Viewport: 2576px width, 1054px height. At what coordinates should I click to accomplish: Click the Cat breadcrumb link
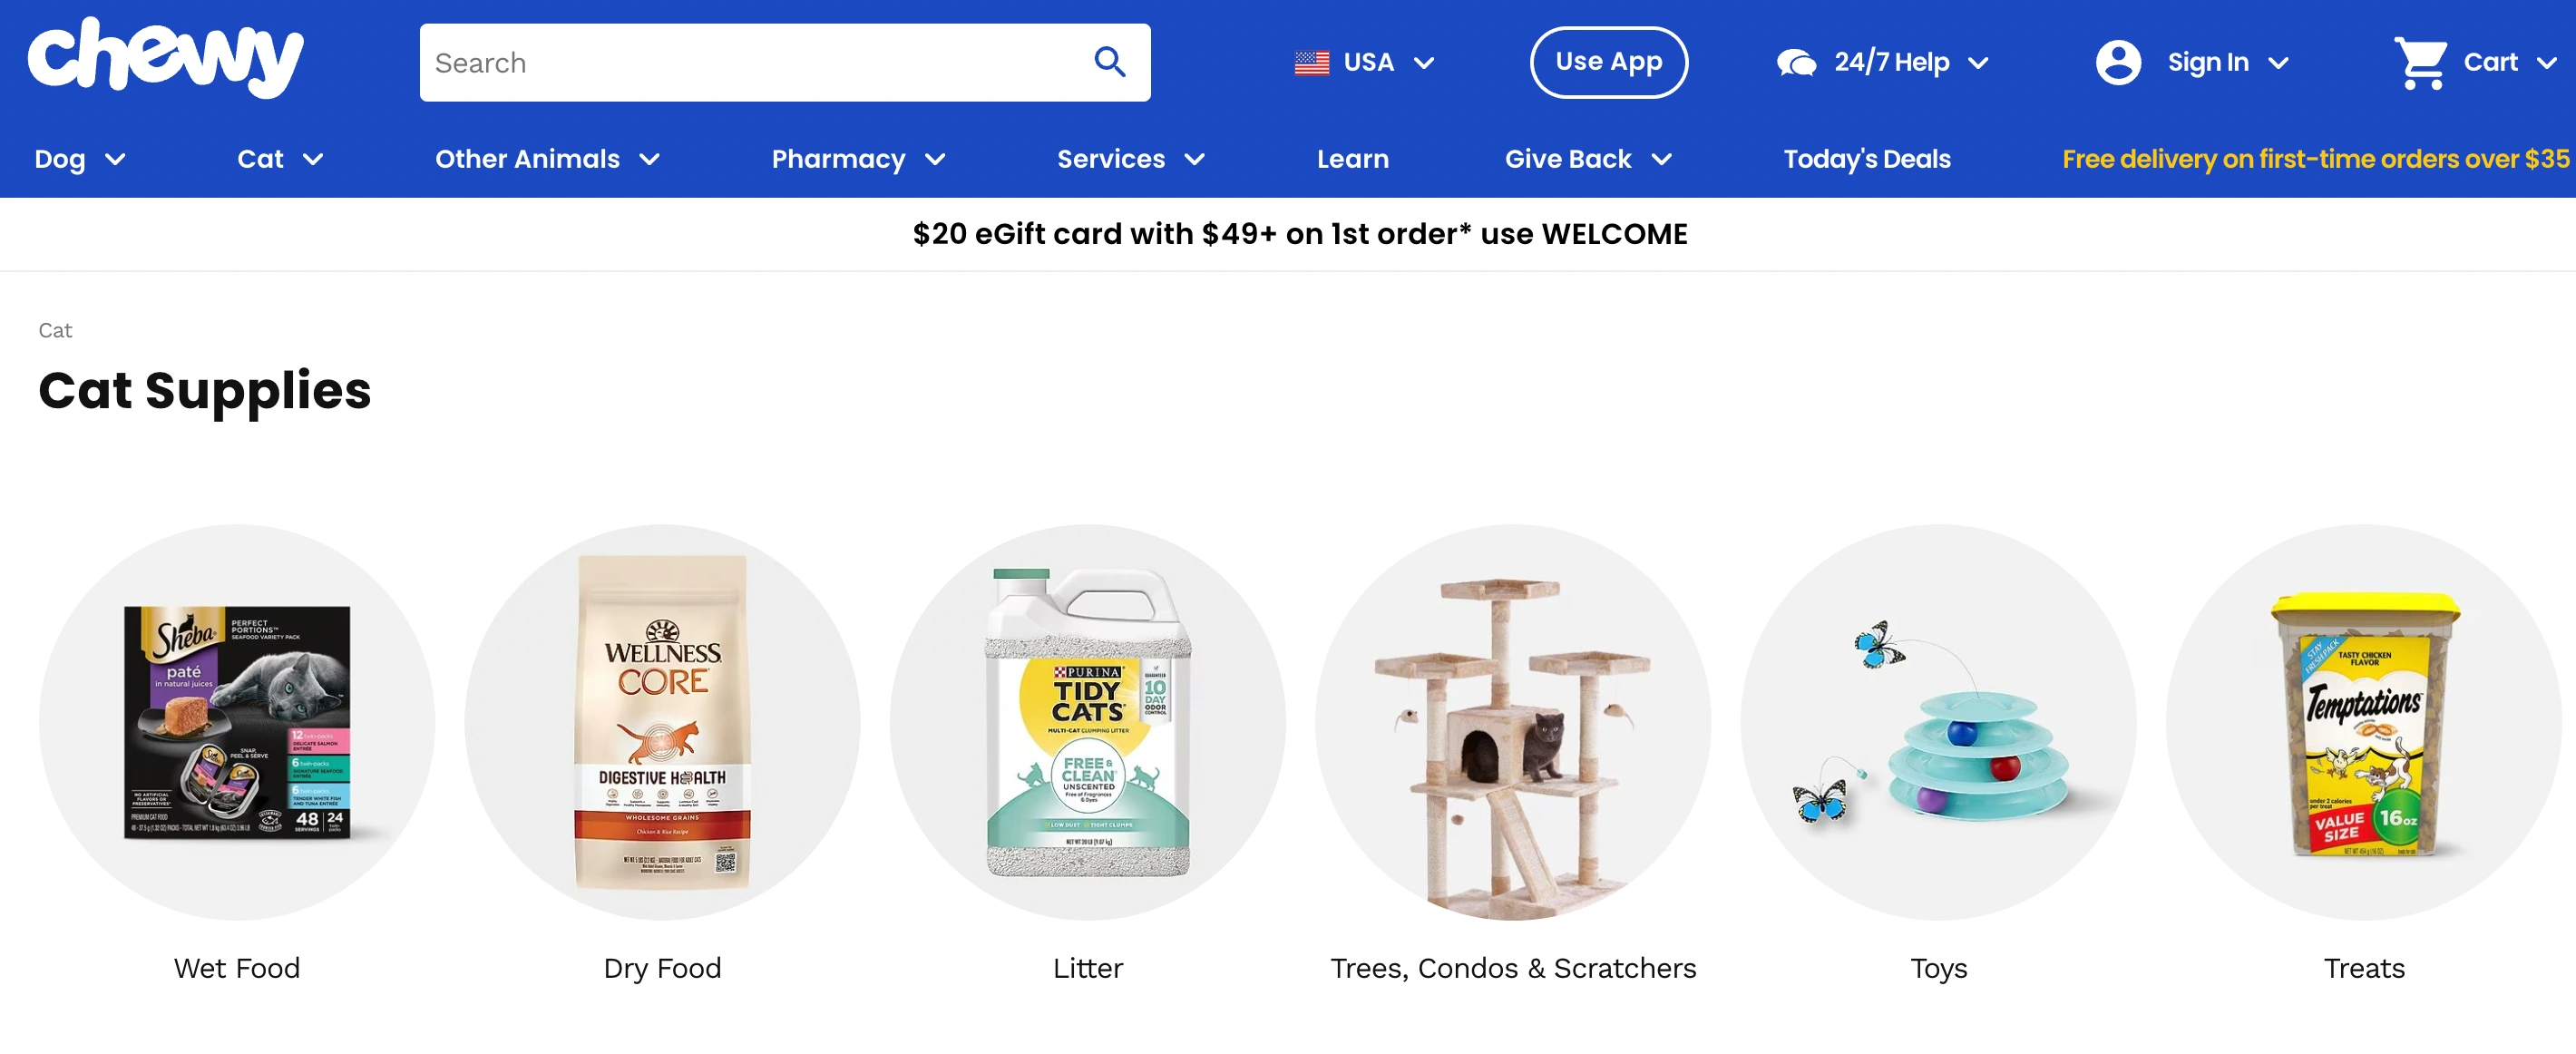coord(55,331)
